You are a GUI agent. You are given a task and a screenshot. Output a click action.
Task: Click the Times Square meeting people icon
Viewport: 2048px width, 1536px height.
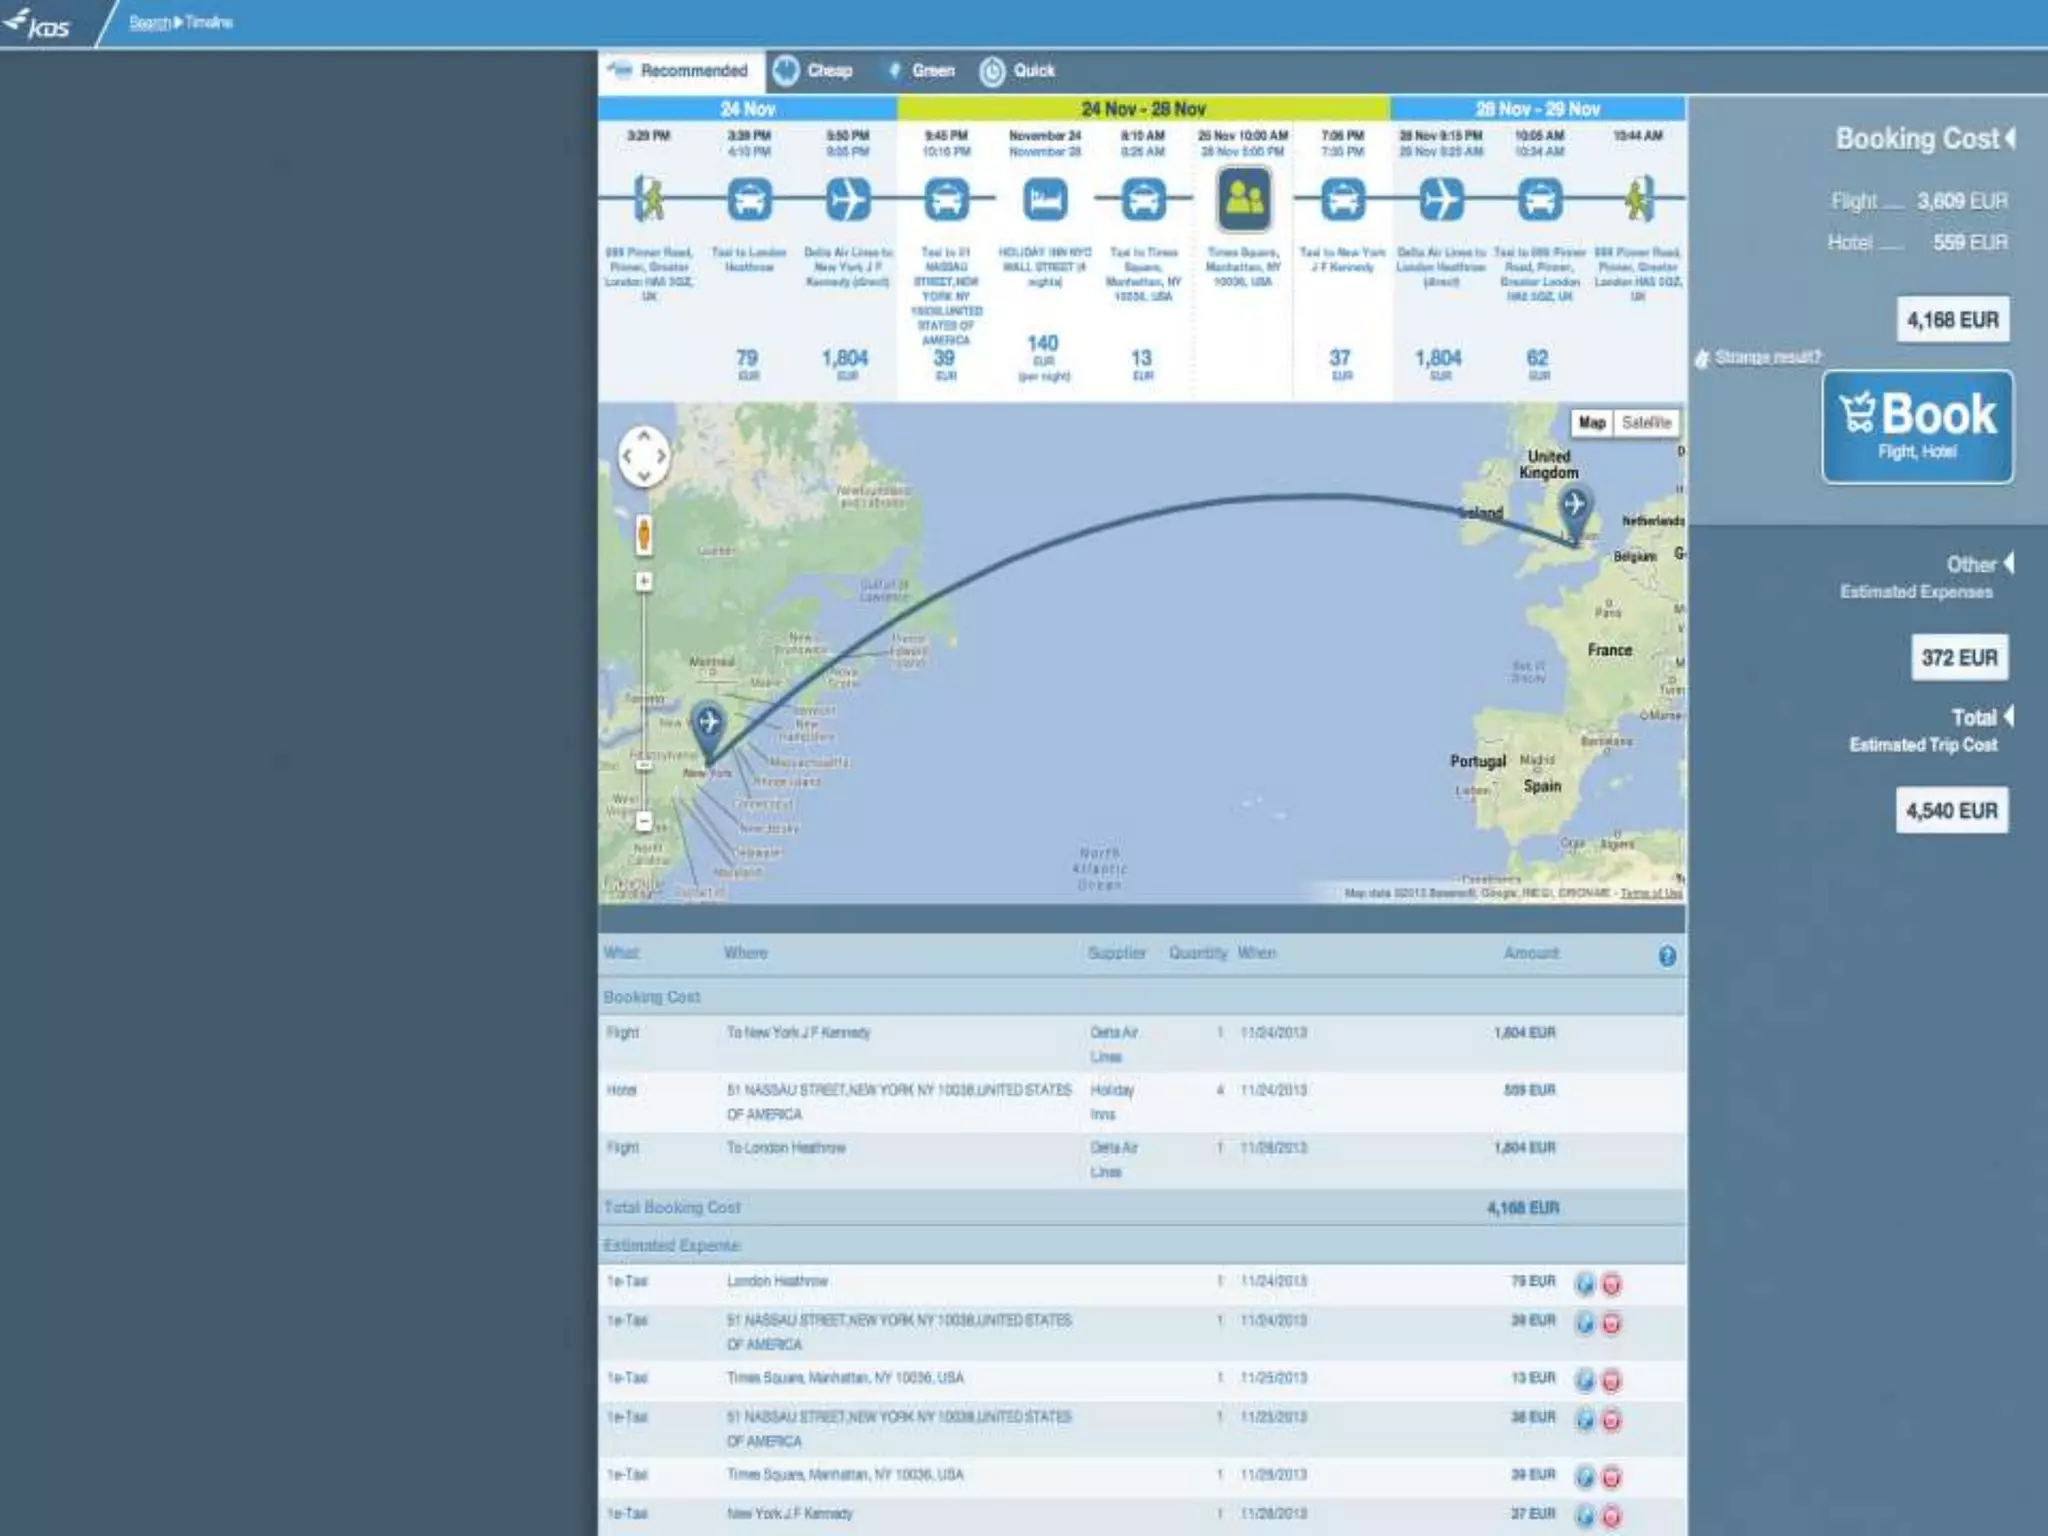click(1243, 198)
